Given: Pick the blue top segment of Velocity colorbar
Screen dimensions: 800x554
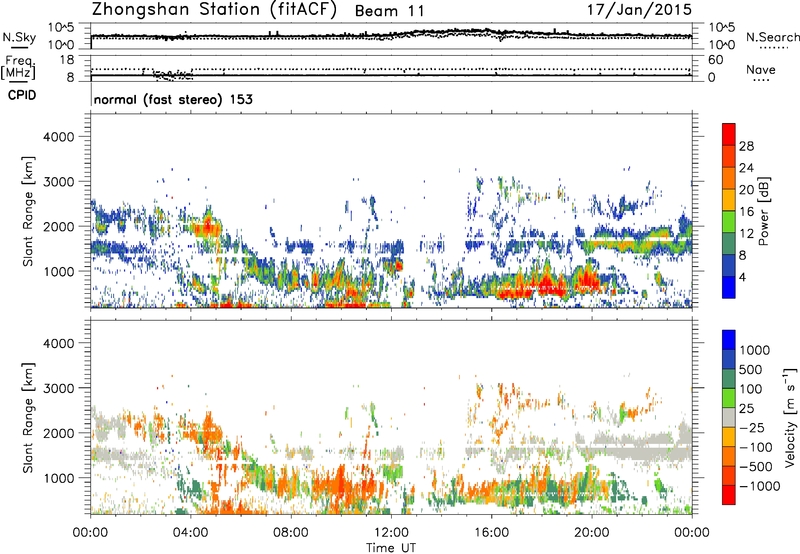Looking at the screenshot, I should pyautogui.click(x=729, y=340).
